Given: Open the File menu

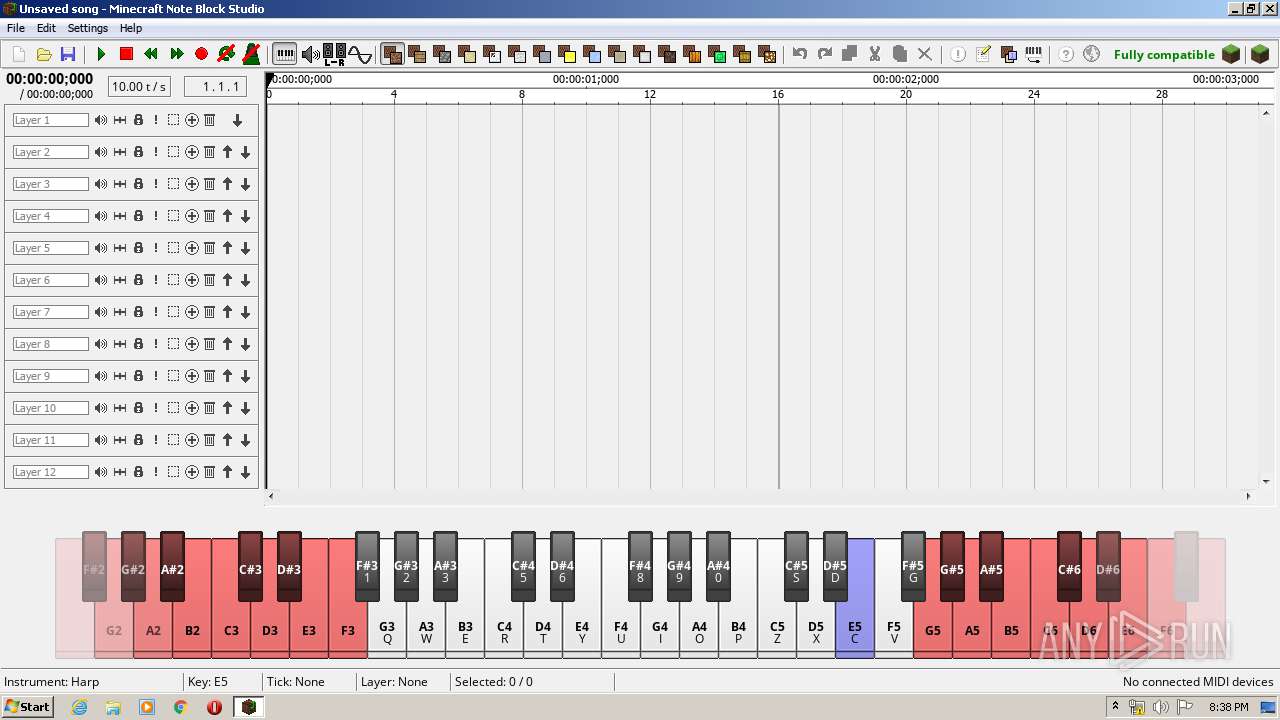Looking at the screenshot, I should 16,28.
